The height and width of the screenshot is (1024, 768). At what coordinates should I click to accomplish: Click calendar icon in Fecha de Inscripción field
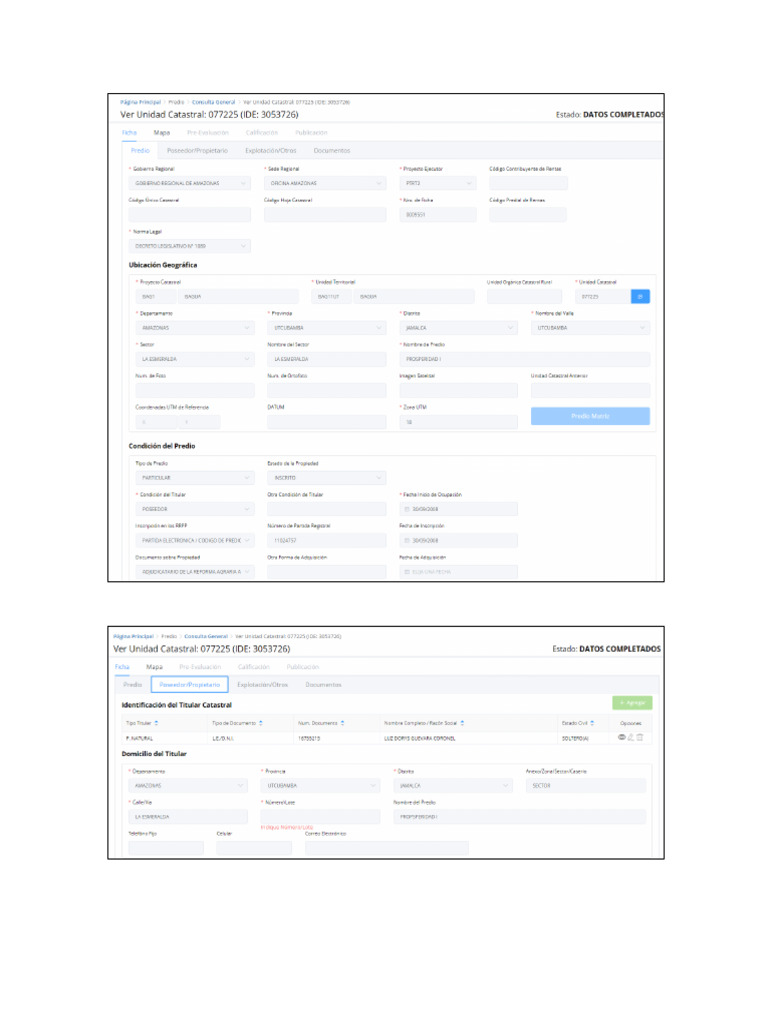point(407,541)
